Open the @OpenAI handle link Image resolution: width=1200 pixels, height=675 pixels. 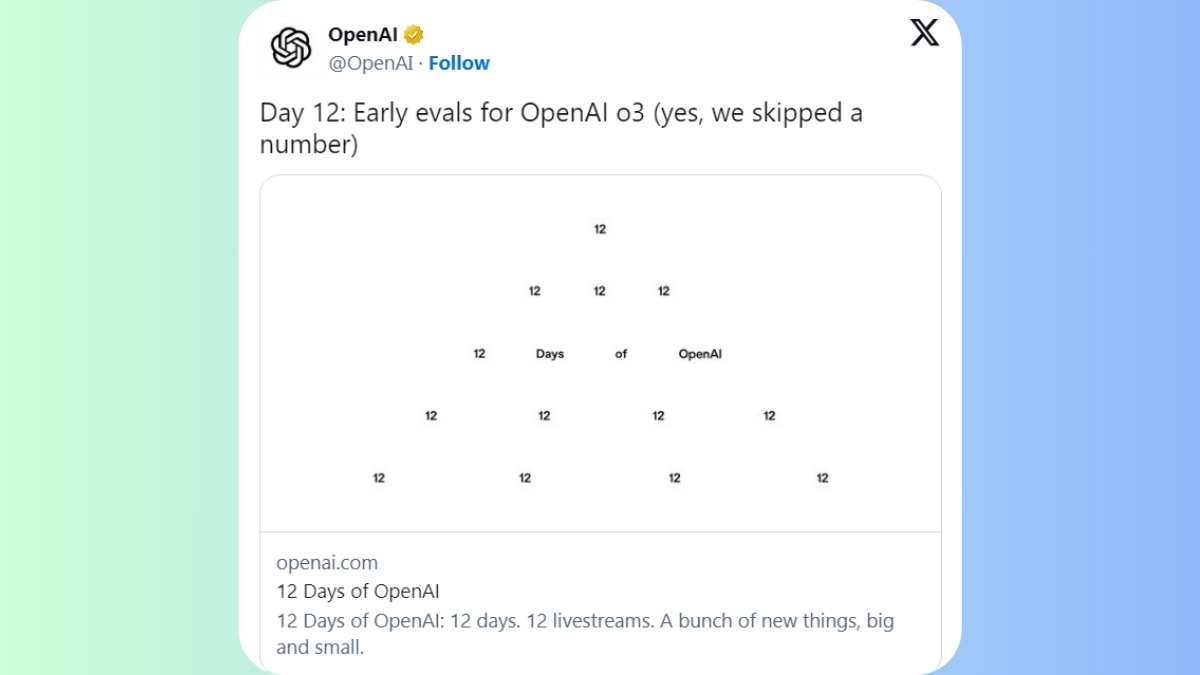click(371, 63)
